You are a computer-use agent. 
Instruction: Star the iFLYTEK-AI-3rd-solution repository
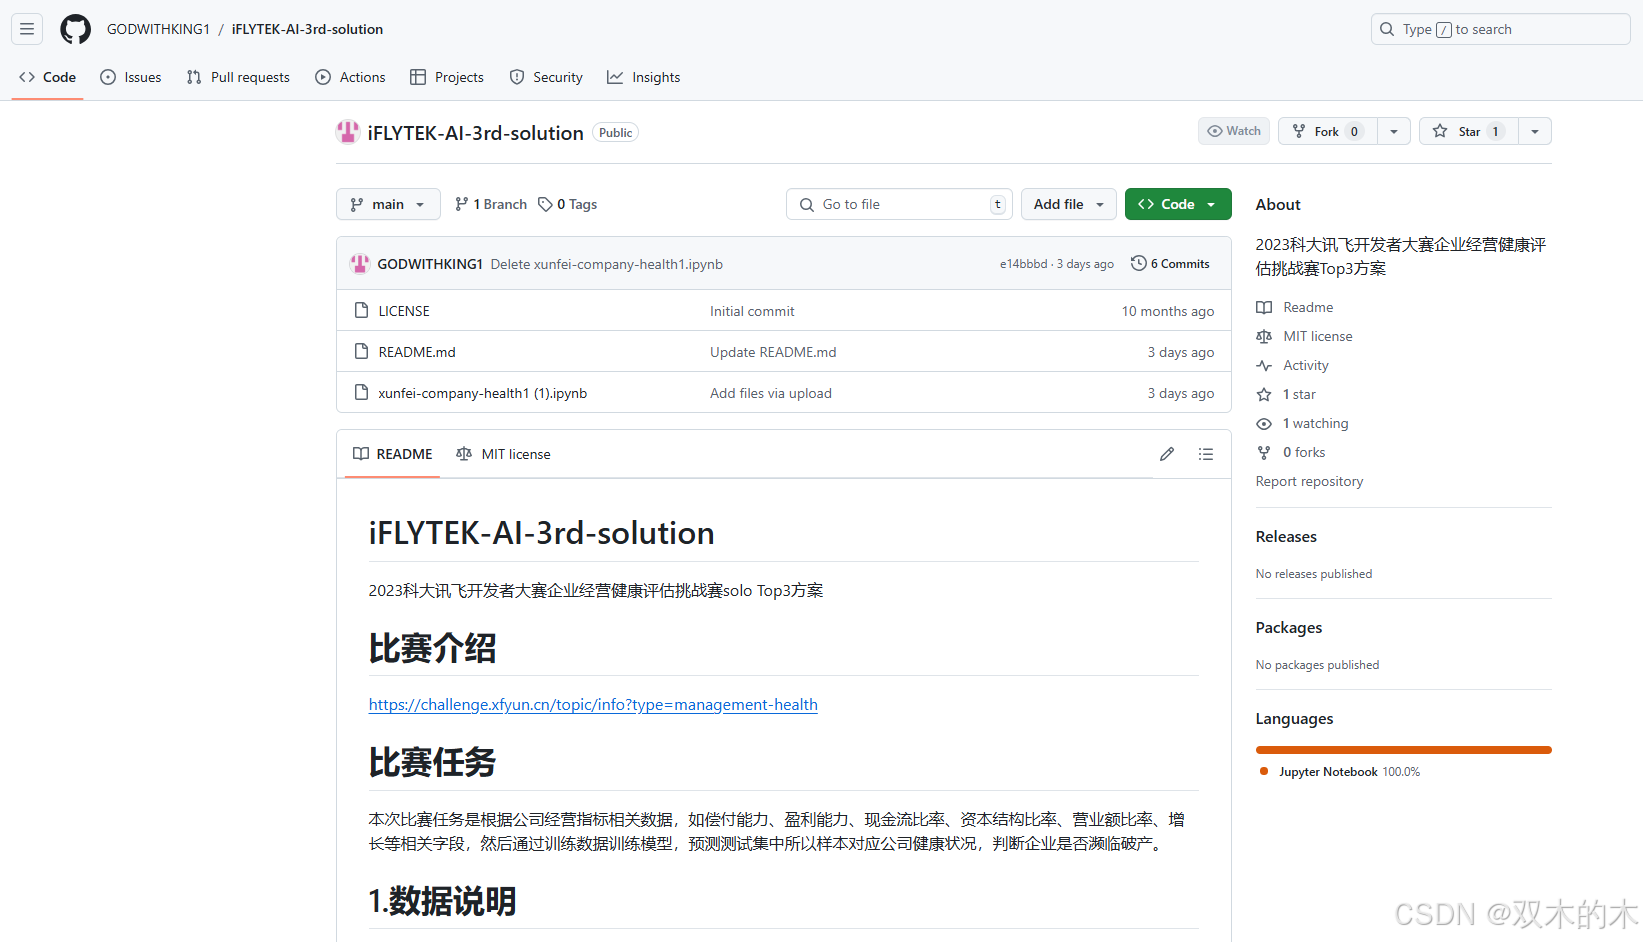coord(1468,131)
